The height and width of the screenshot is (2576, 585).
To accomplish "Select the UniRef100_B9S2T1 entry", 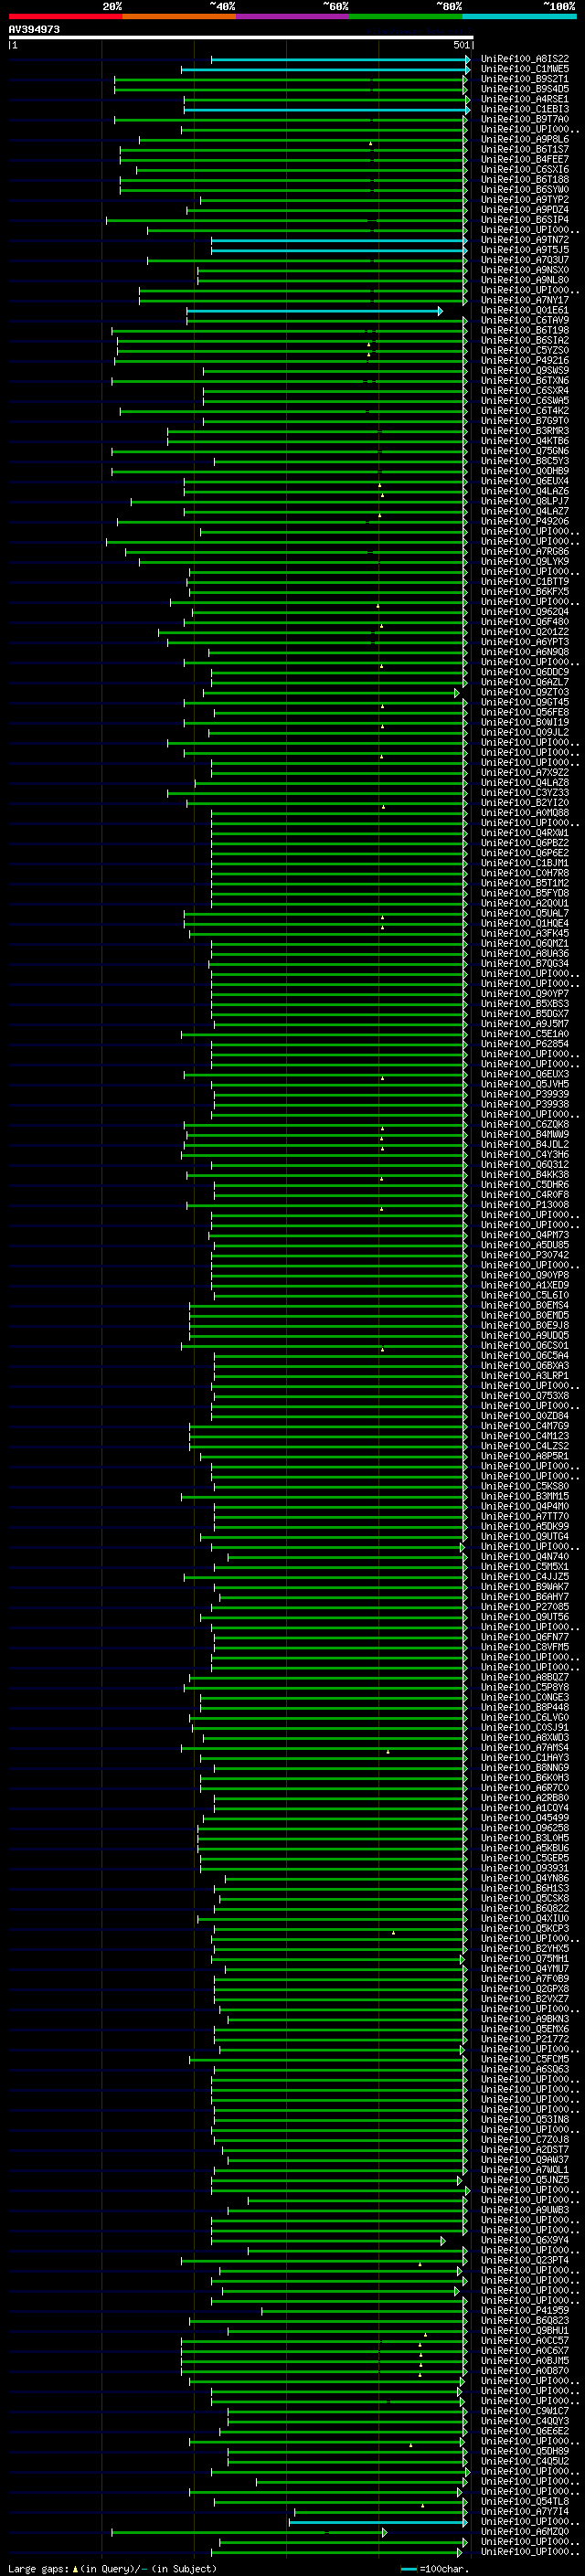I will (x=525, y=79).
